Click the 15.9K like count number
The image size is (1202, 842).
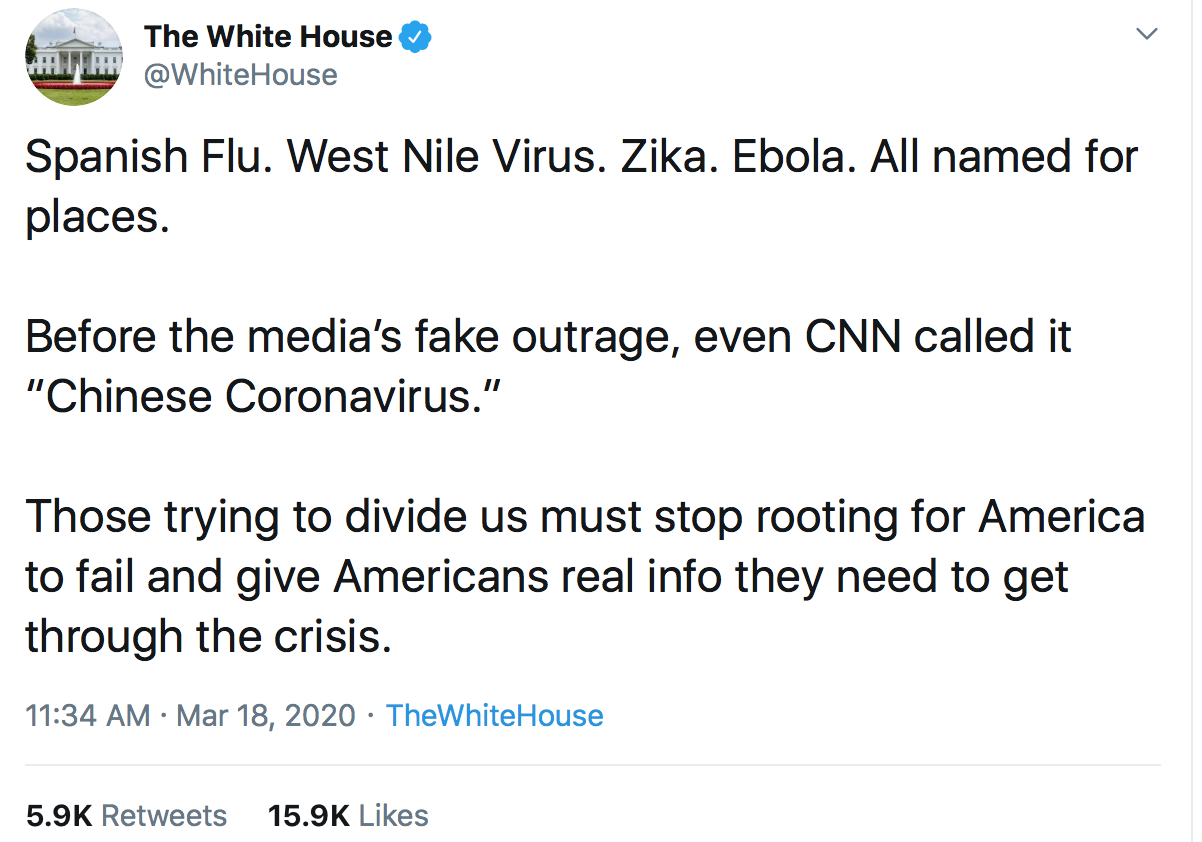[x=309, y=816]
